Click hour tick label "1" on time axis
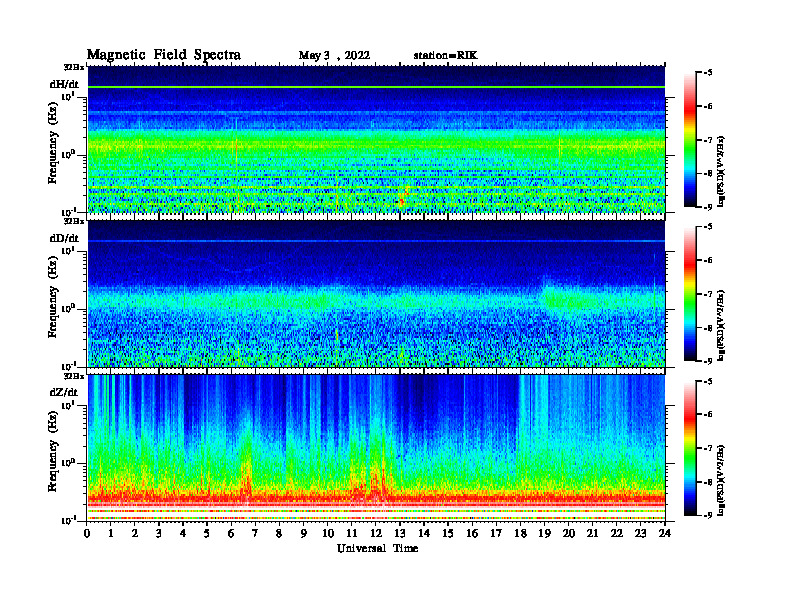This screenshot has width=792, height=612. [x=111, y=534]
